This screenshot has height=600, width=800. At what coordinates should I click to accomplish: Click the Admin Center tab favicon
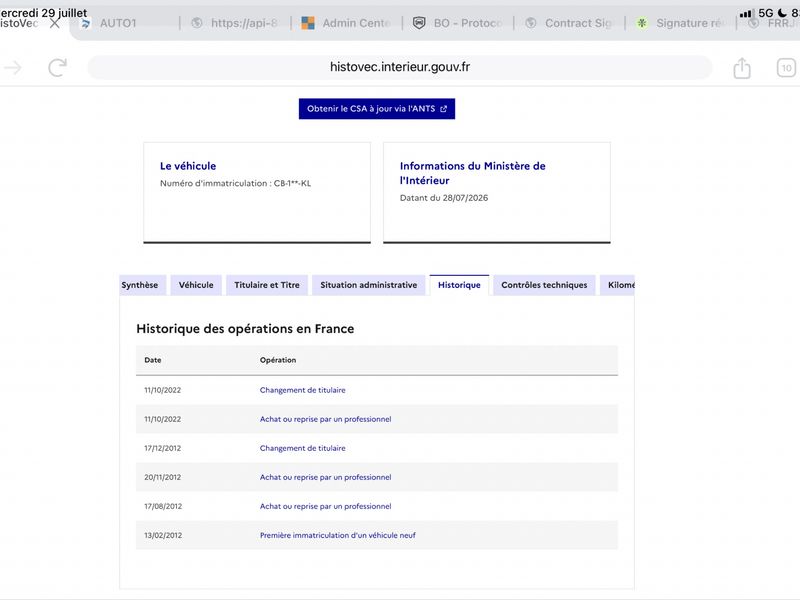[308, 23]
